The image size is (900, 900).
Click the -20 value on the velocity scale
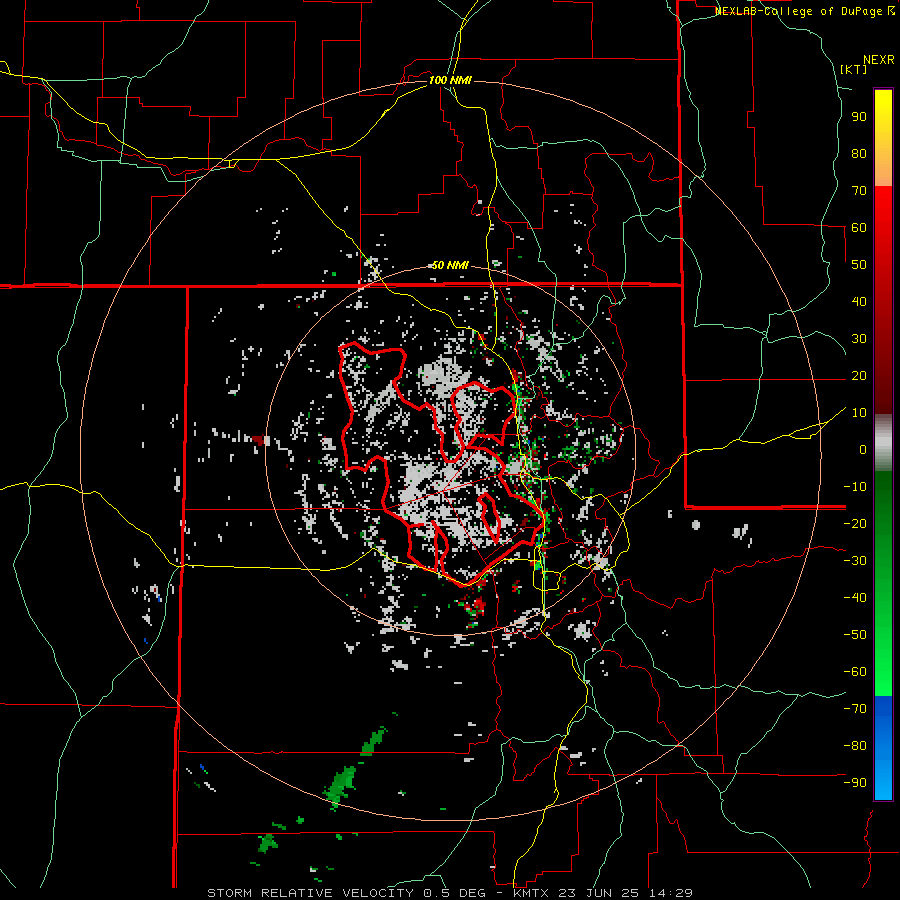point(855,523)
